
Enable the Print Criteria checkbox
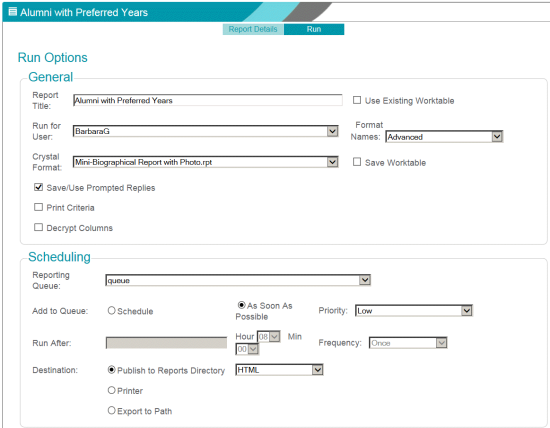click(x=38, y=207)
